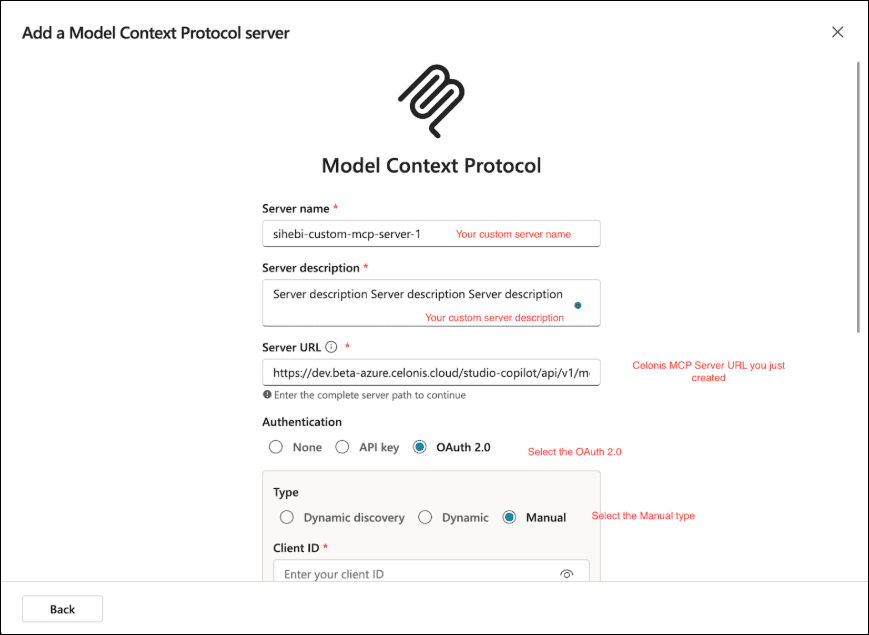869x635 pixels.
Task: Close the Add server dialog
Action: (837, 31)
